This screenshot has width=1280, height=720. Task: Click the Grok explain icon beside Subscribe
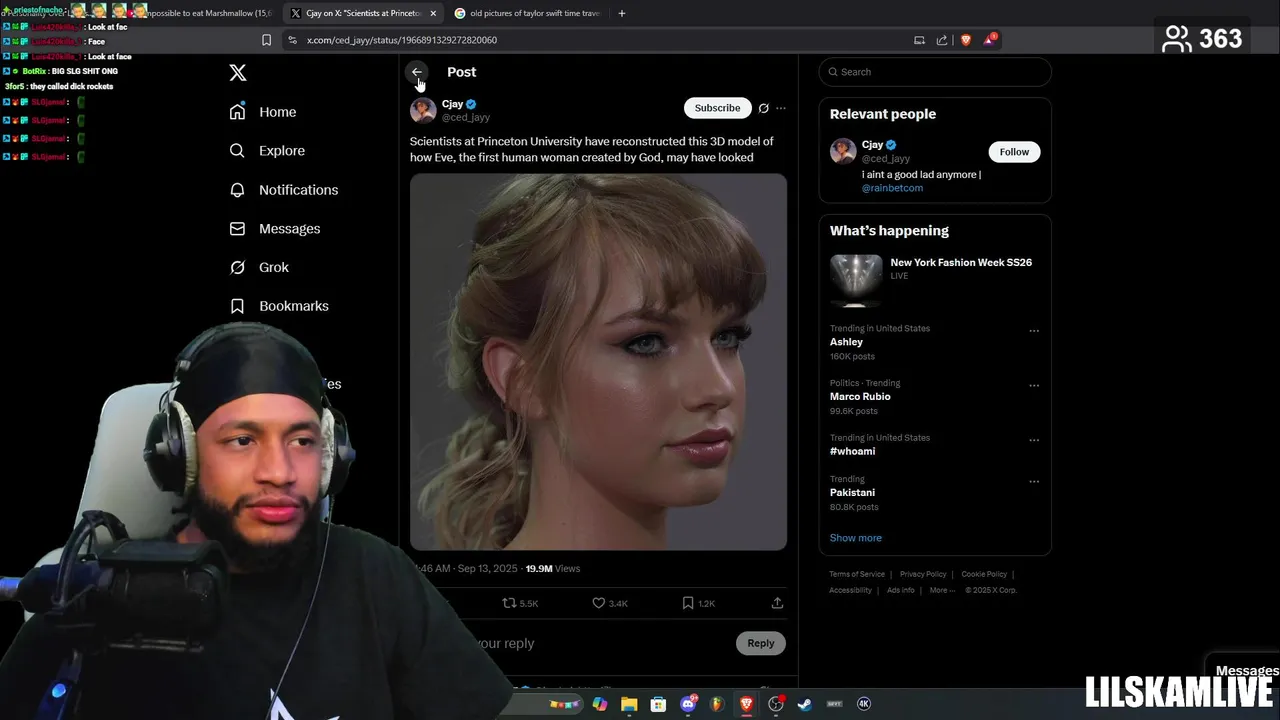pos(764,108)
